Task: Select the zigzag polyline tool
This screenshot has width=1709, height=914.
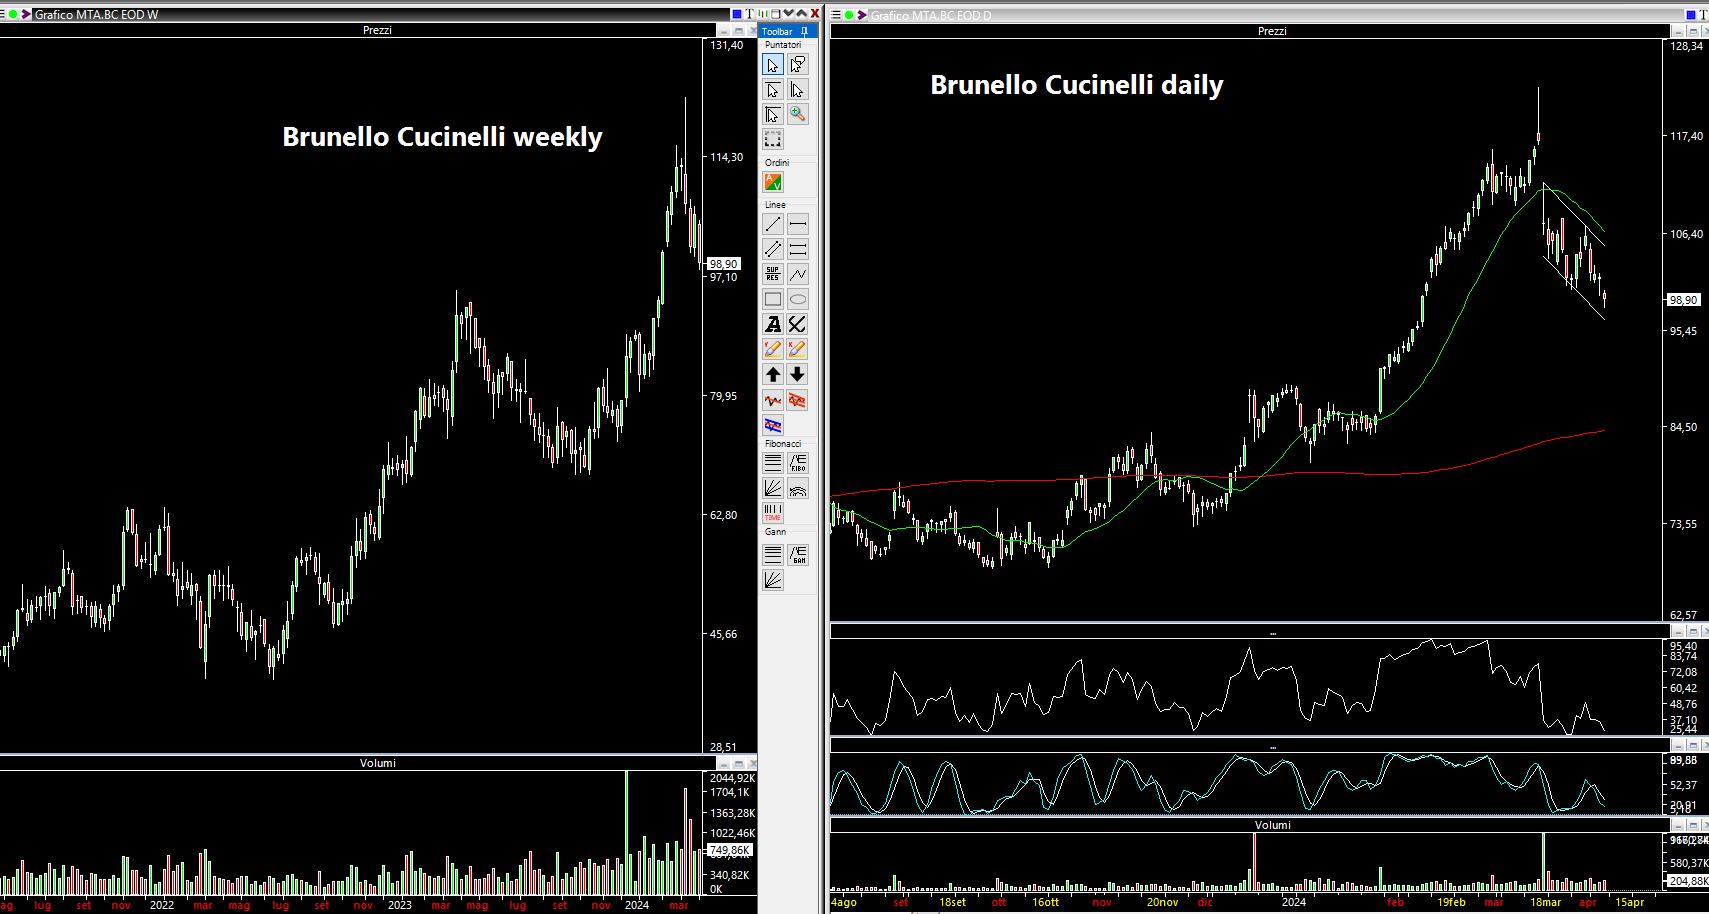Action: point(798,274)
